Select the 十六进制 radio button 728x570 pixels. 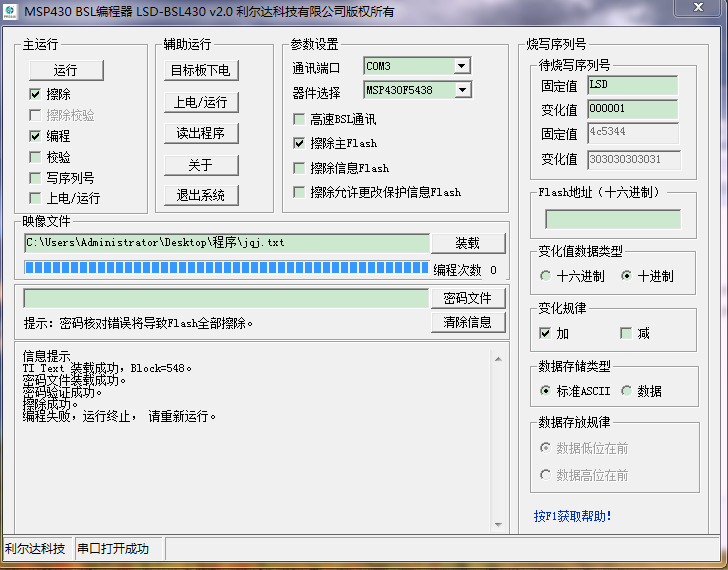click(x=546, y=276)
